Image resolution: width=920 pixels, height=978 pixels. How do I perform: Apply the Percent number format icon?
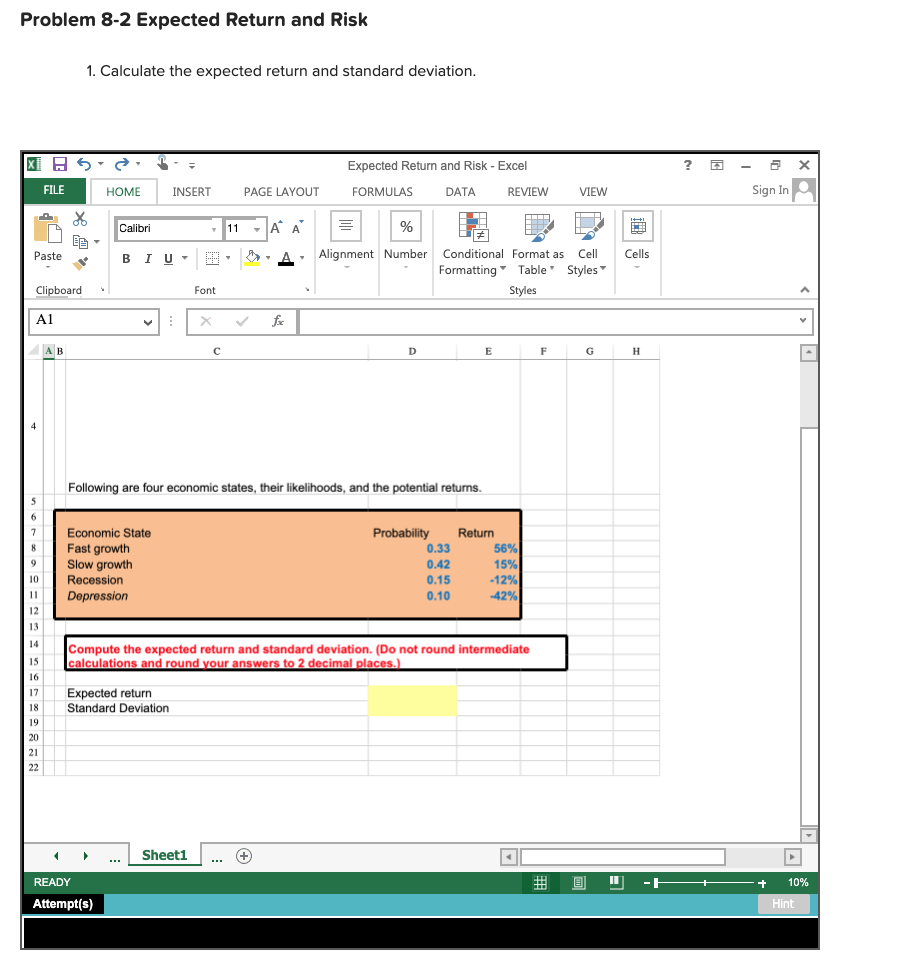[x=405, y=227]
